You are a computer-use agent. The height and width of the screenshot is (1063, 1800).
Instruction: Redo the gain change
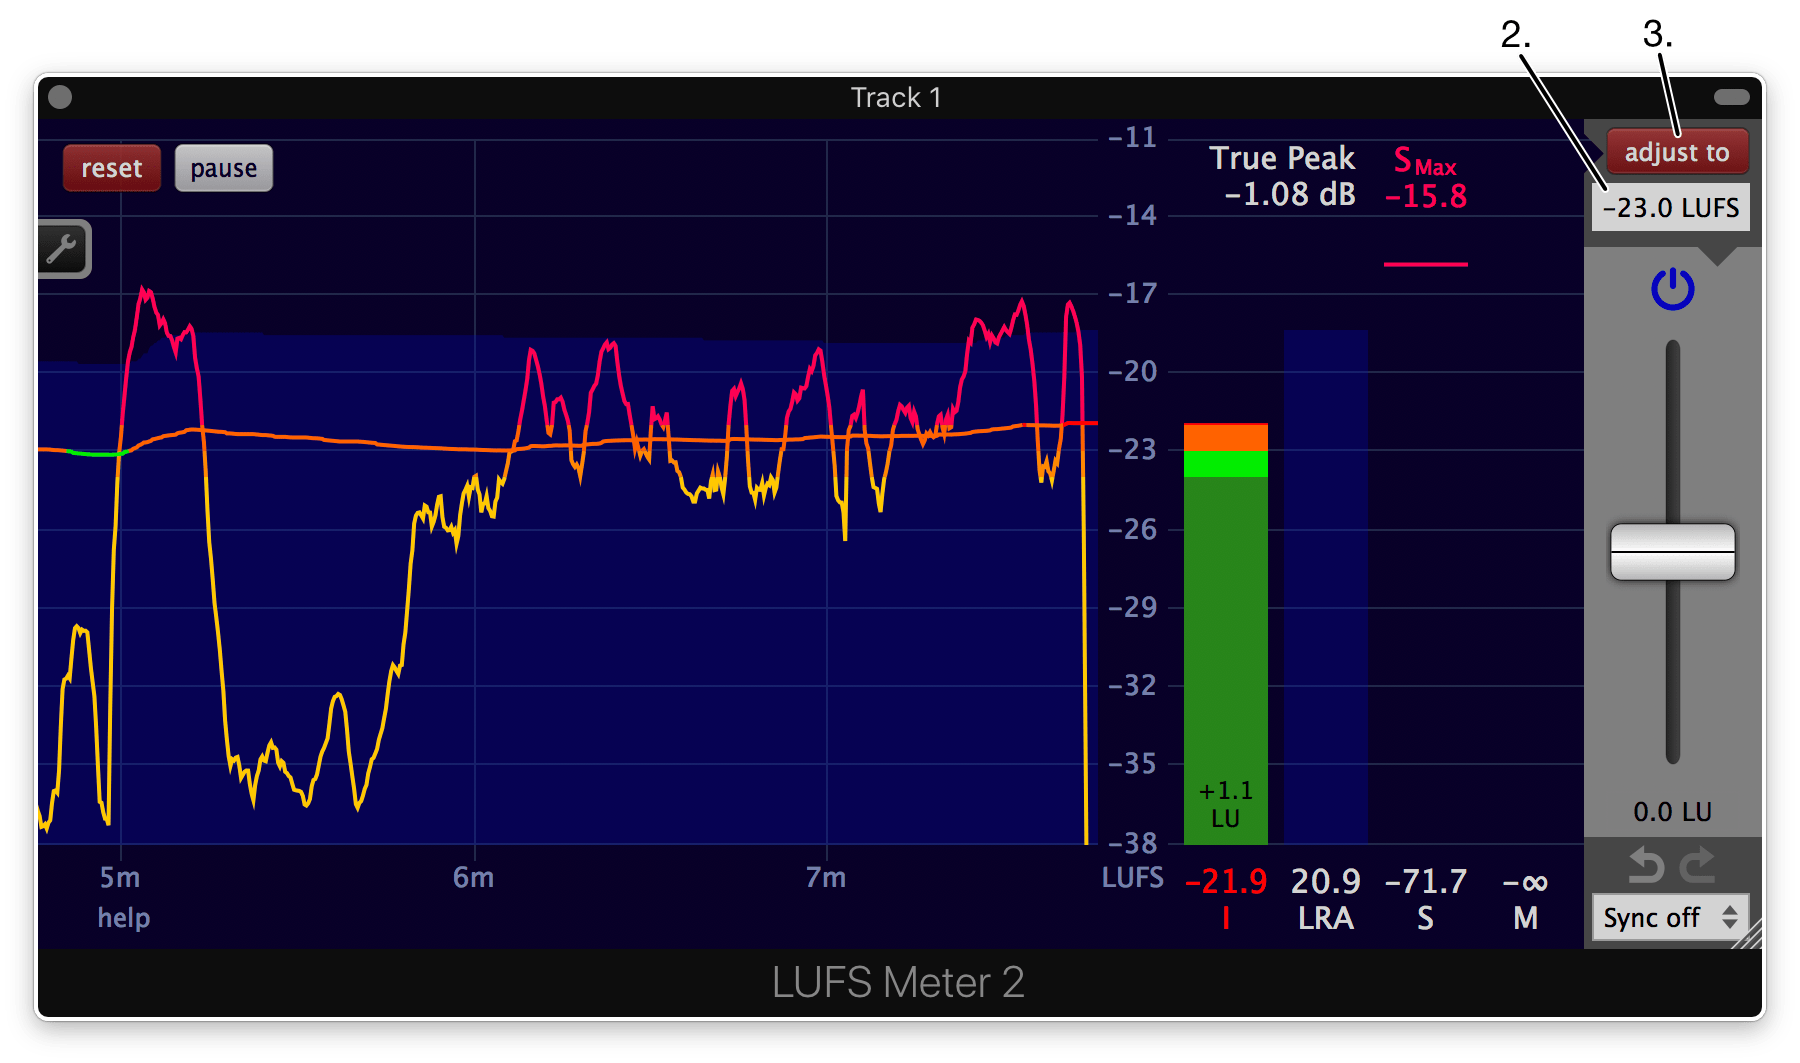(x=1697, y=865)
